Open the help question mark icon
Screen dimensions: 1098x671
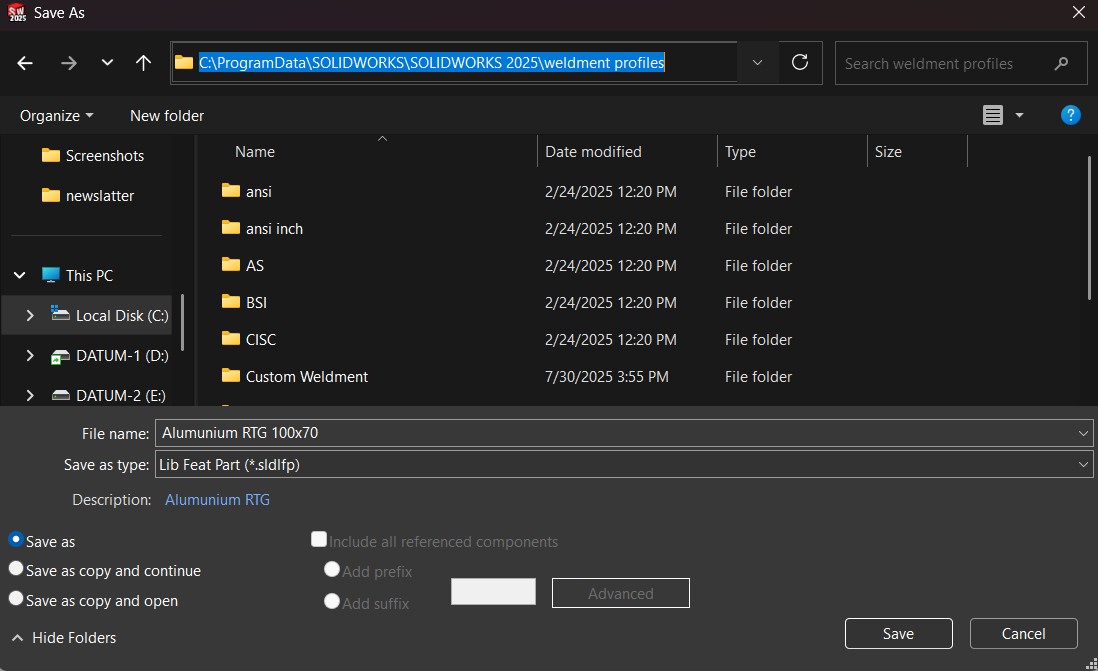coord(1070,115)
